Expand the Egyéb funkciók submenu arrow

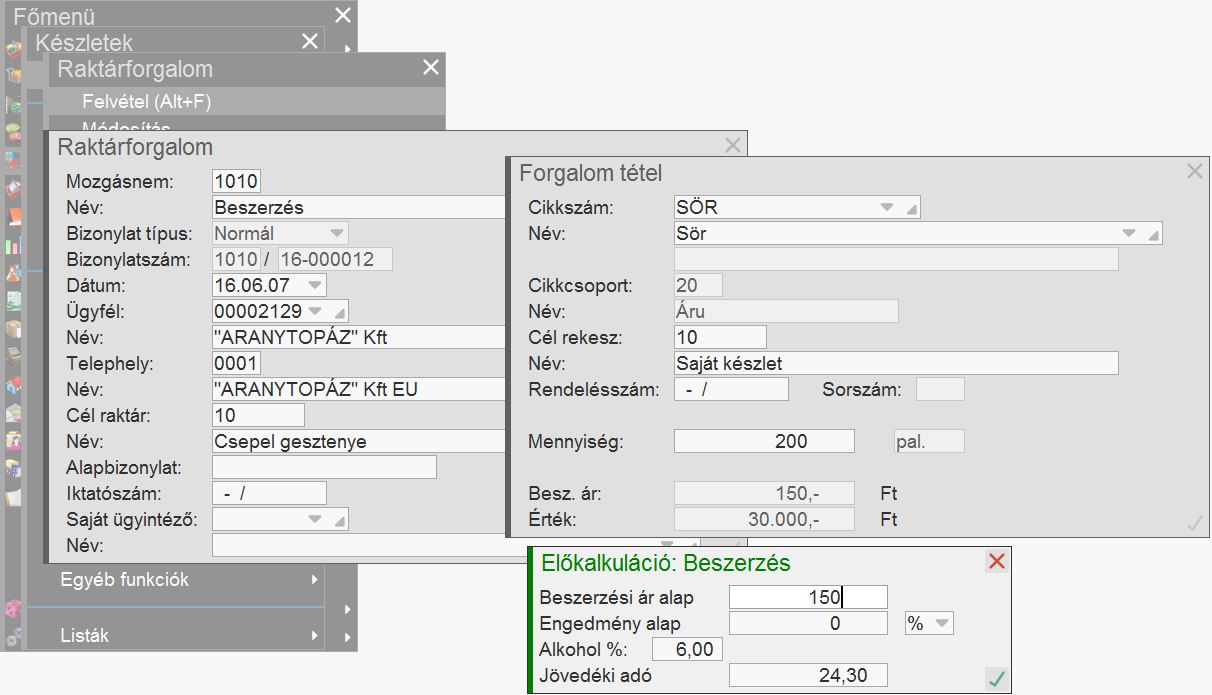[315, 580]
